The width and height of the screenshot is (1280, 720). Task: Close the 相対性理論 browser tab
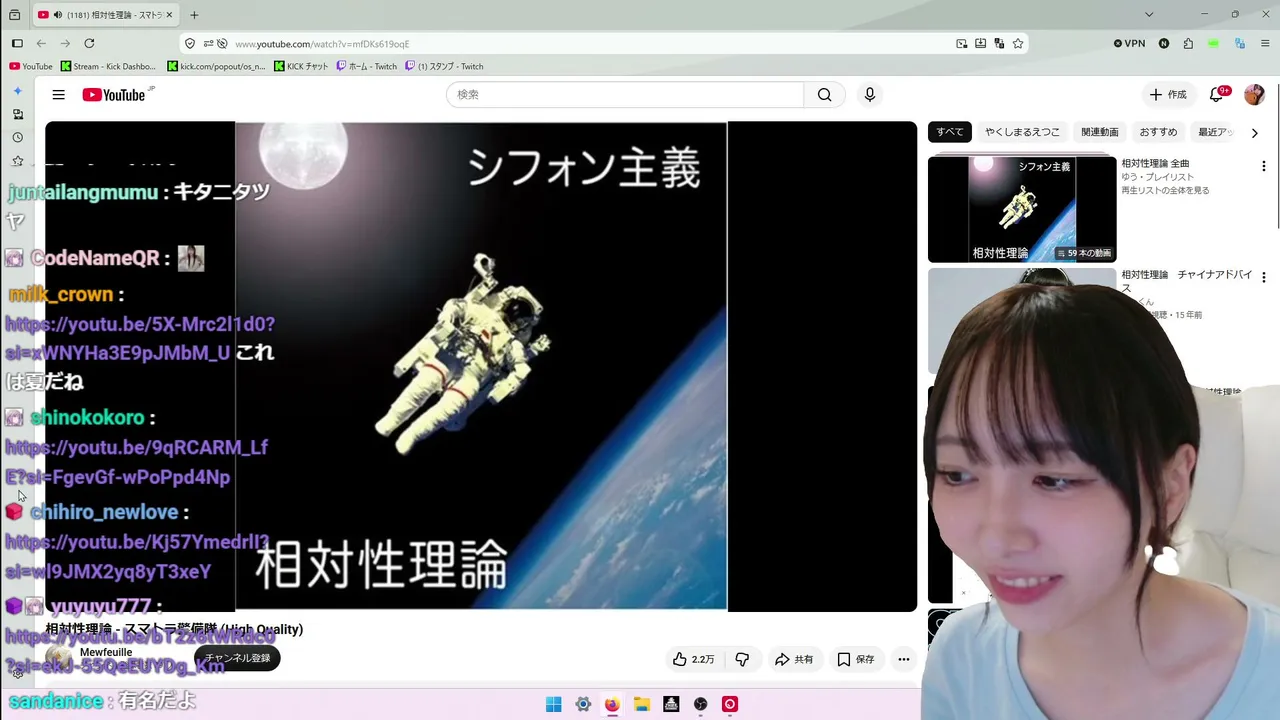[x=169, y=15]
